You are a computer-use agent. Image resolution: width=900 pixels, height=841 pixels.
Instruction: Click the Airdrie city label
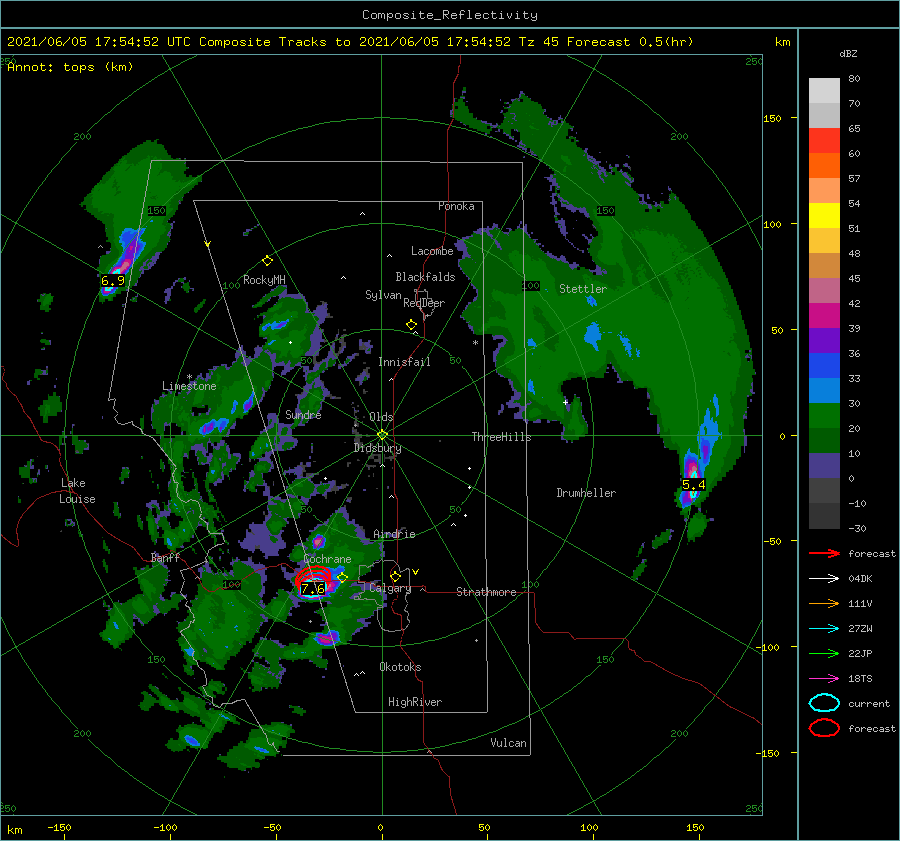tap(394, 534)
